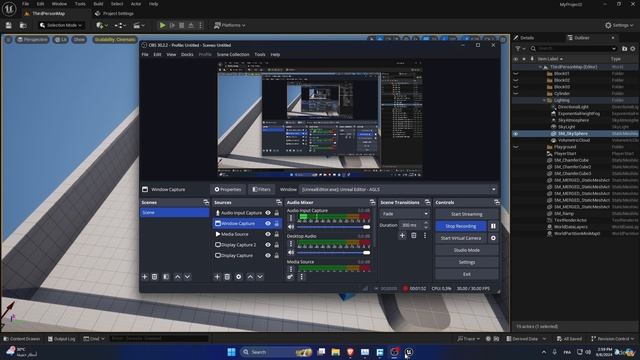Move scene up with Scenes arrow
The width and height of the screenshot is (640, 360).
[x=178, y=277]
